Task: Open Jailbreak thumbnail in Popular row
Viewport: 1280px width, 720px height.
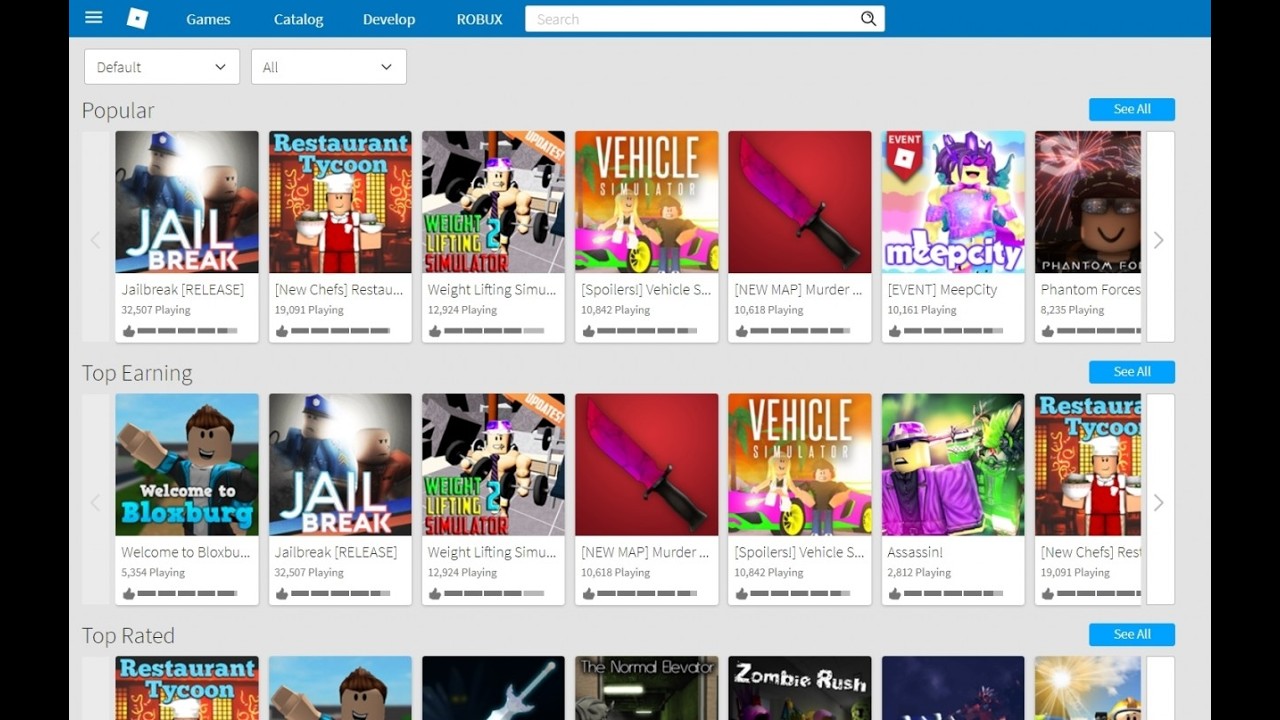Action: (x=187, y=202)
